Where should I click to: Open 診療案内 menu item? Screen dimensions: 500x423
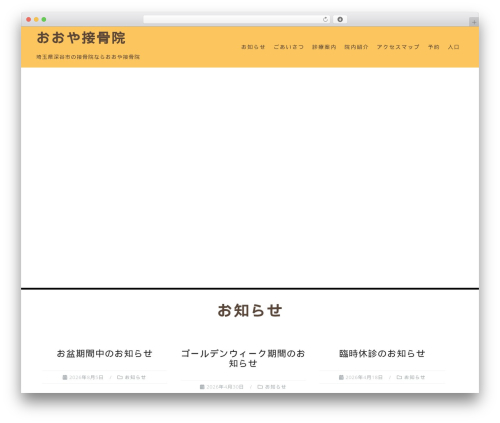coord(324,47)
